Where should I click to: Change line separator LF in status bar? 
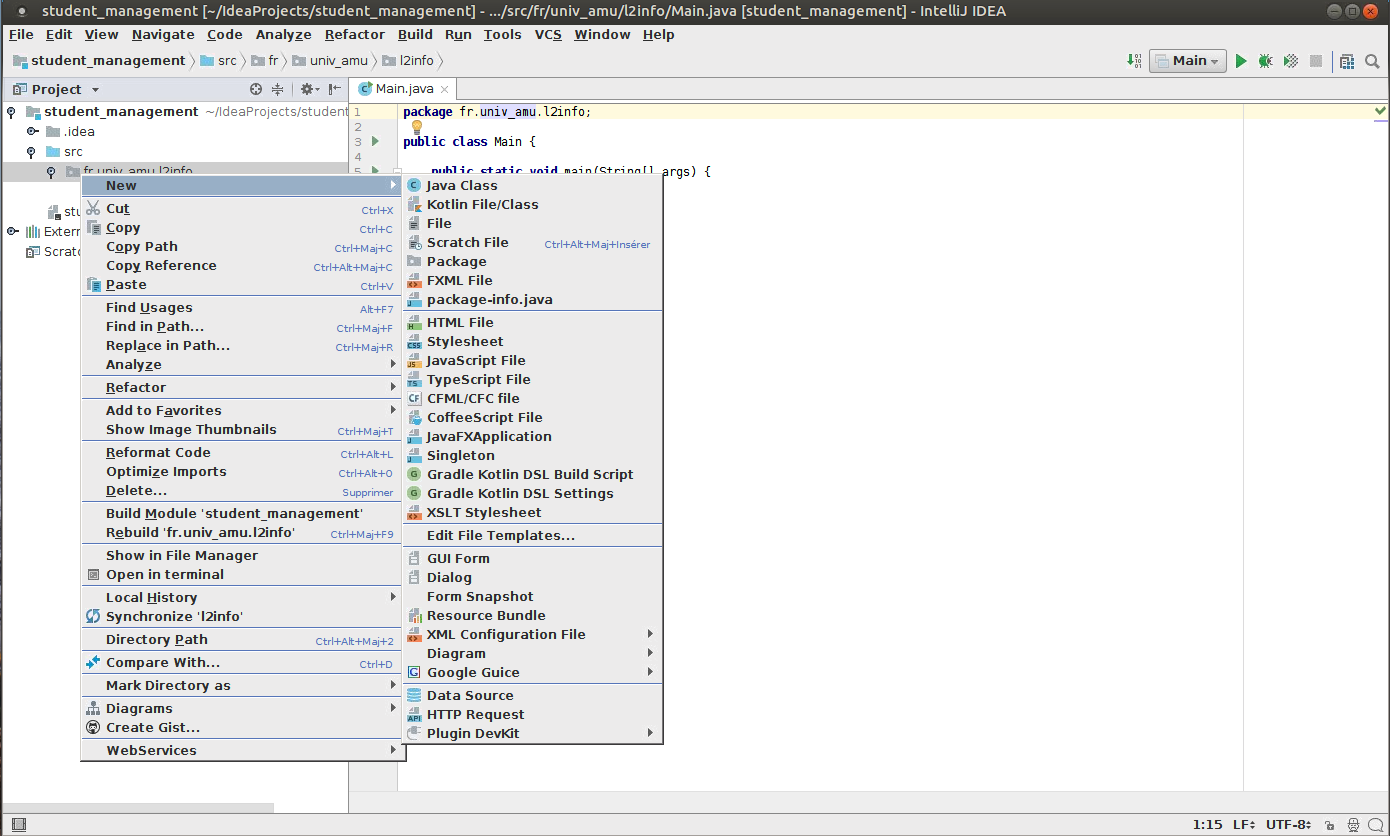click(x=1246, y=825)
